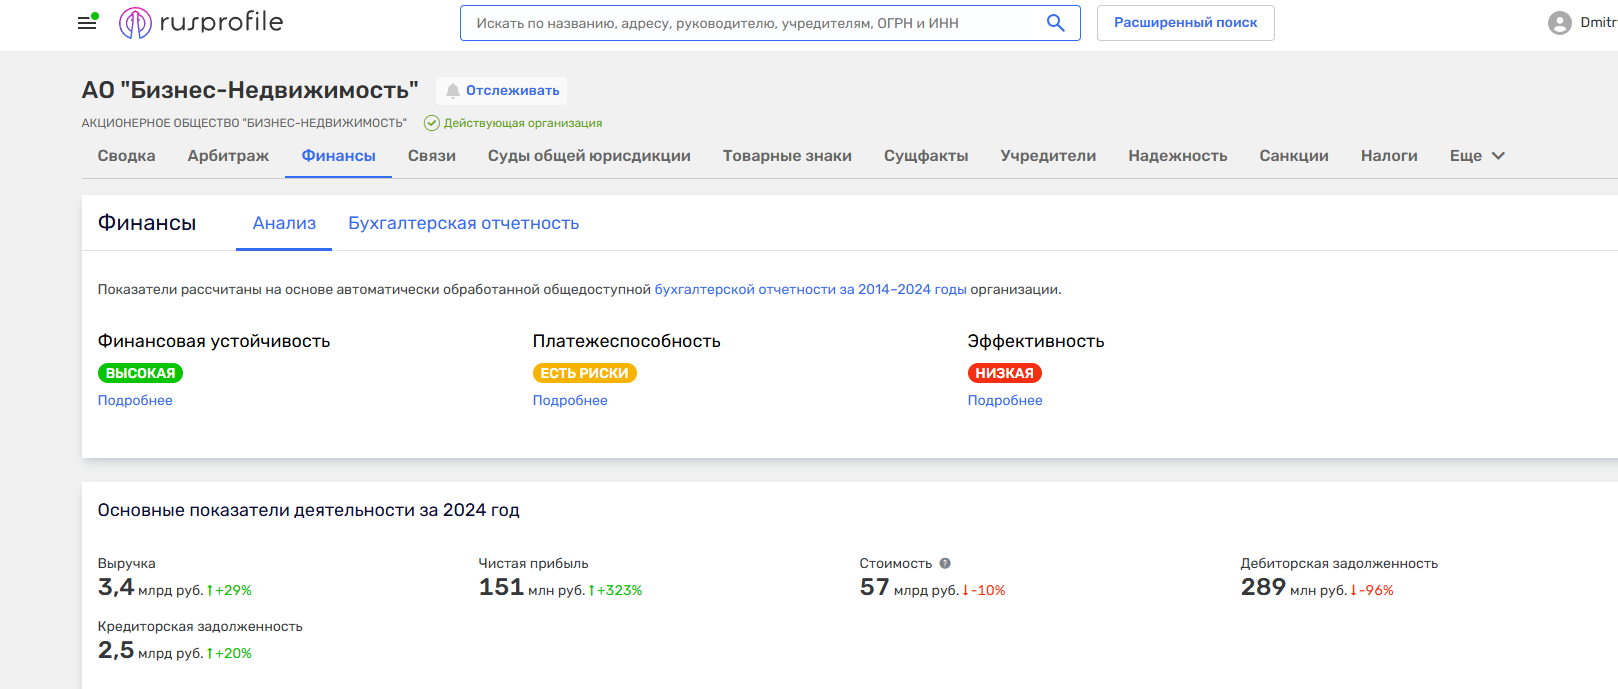
Task: Click the Платежеспособность heading
Action: click(x=627, y=341)
